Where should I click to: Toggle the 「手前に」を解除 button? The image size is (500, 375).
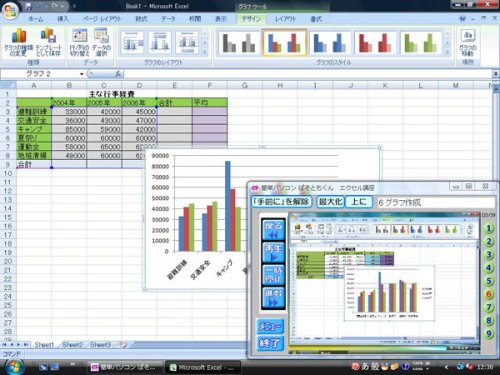(282, 201)
